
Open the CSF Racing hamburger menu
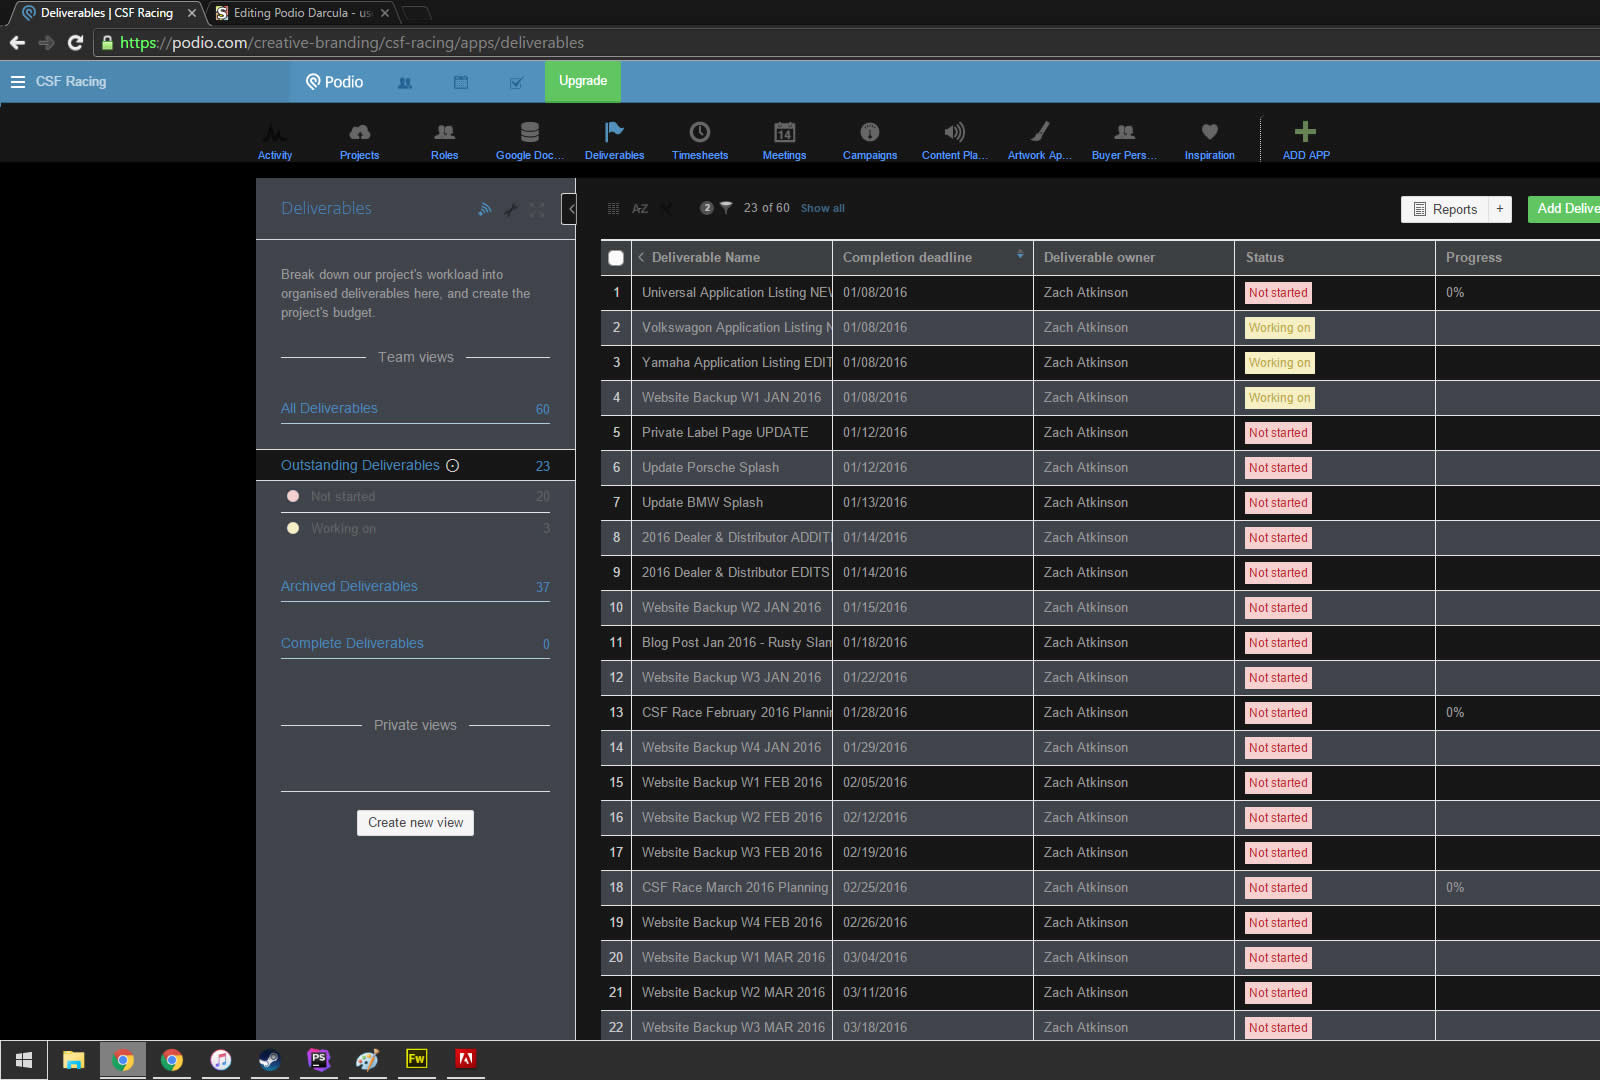click(18, 81)
